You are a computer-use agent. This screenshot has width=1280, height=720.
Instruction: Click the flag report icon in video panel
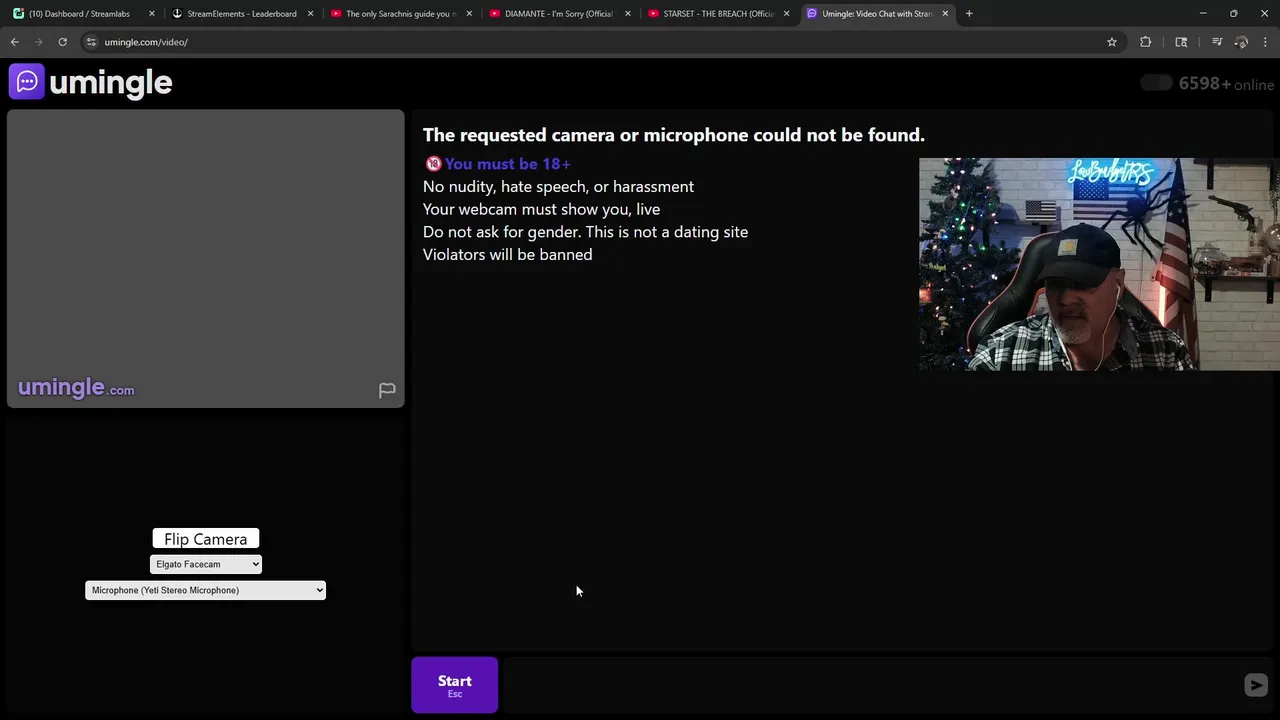click(387, 390)
